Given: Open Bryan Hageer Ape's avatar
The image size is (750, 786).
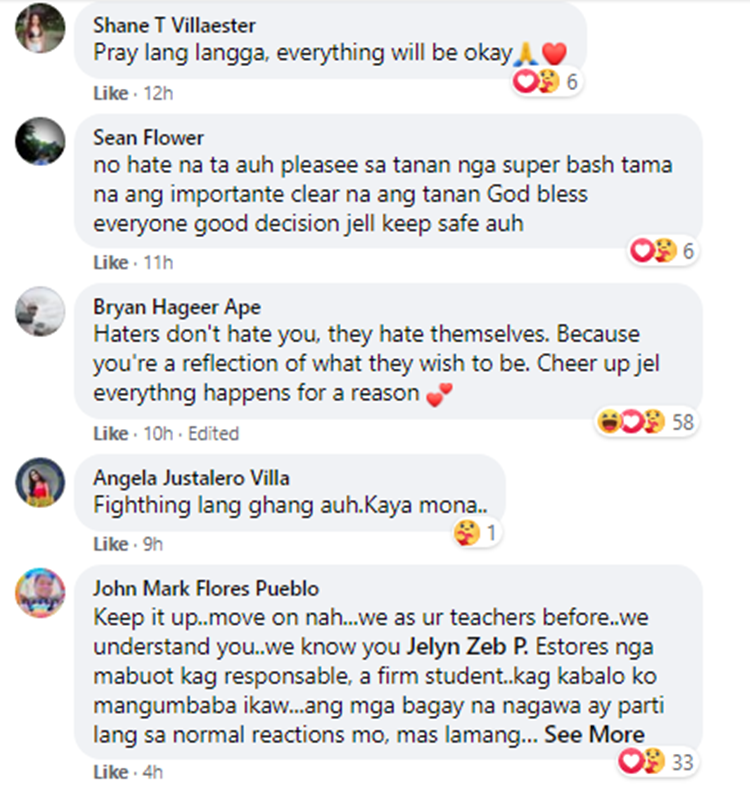Looking at the screenshot, I should [x=40, y=311].
